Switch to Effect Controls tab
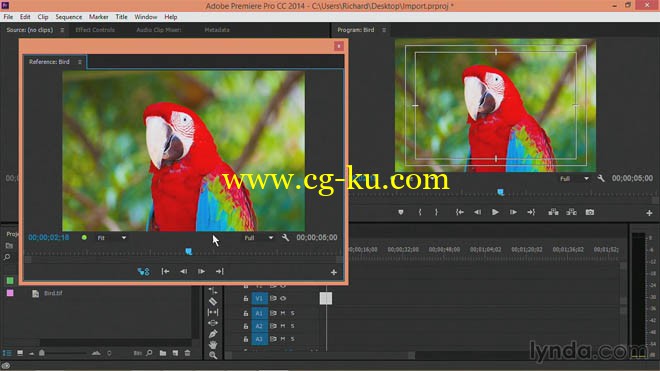This screenshot has width=660, height=371. (95, 30)
